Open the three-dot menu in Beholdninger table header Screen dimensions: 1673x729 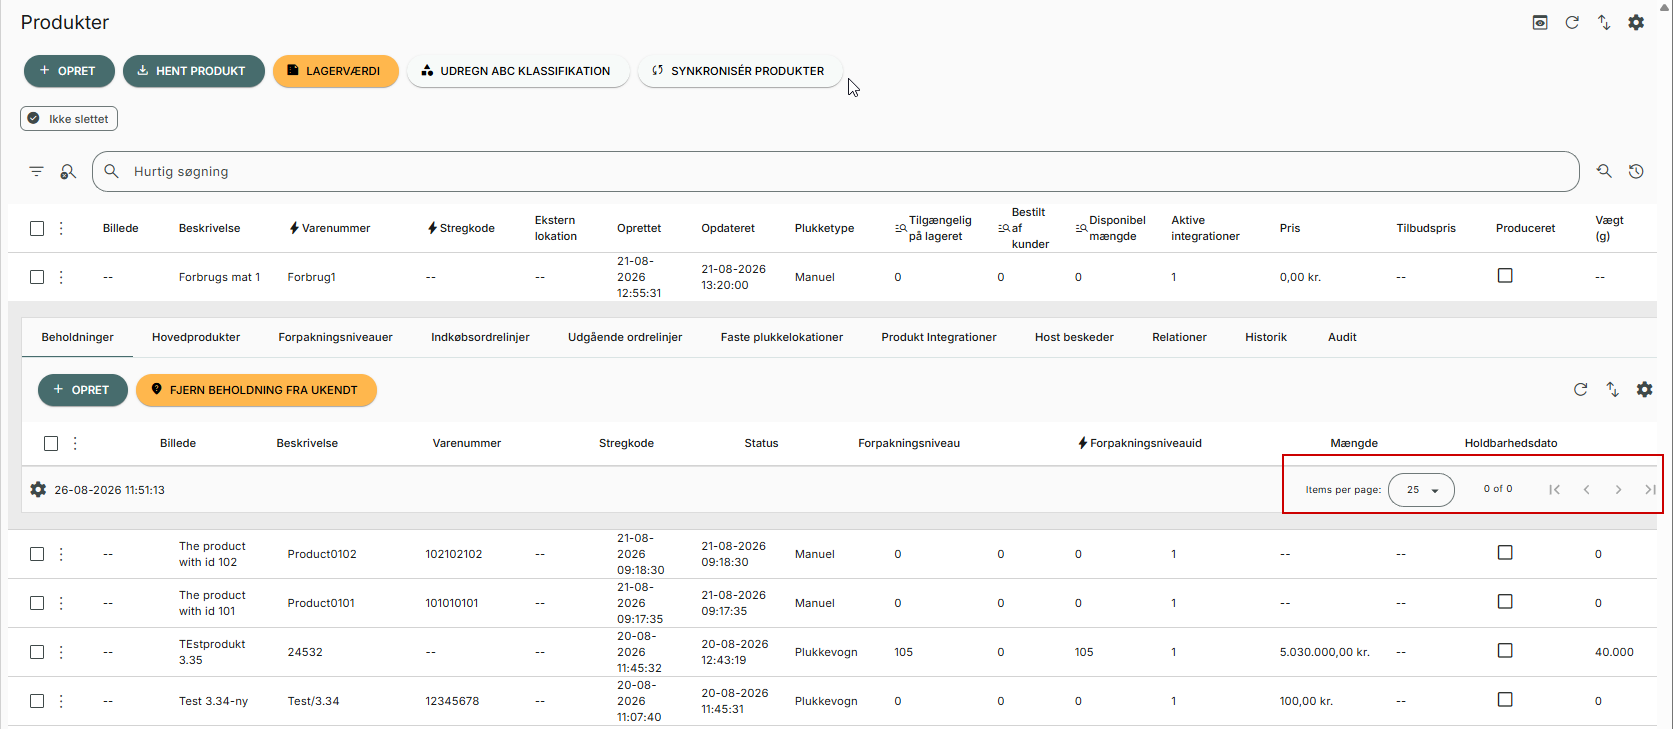point(75,443)
